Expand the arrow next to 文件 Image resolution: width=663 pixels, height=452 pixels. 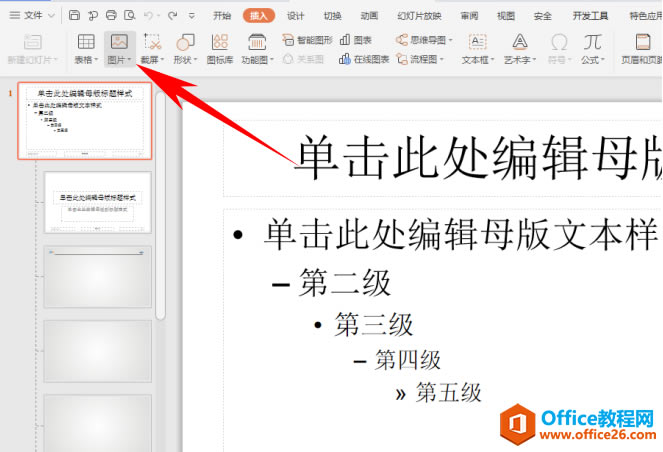pos(51,16)
